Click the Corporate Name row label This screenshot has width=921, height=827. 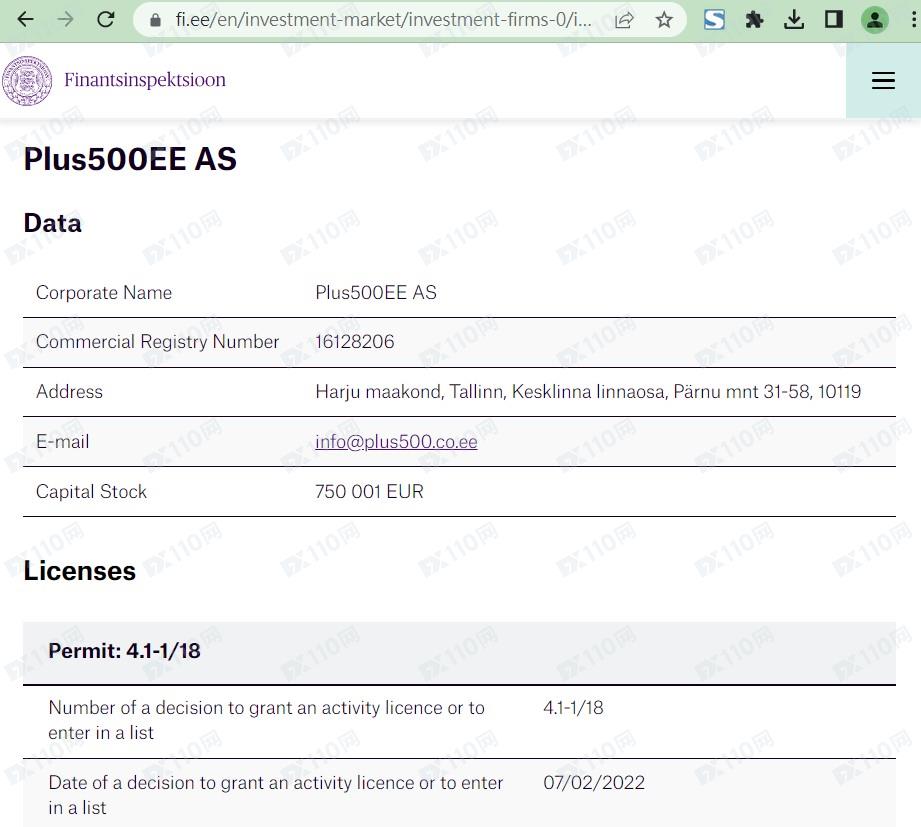[104, 293]
